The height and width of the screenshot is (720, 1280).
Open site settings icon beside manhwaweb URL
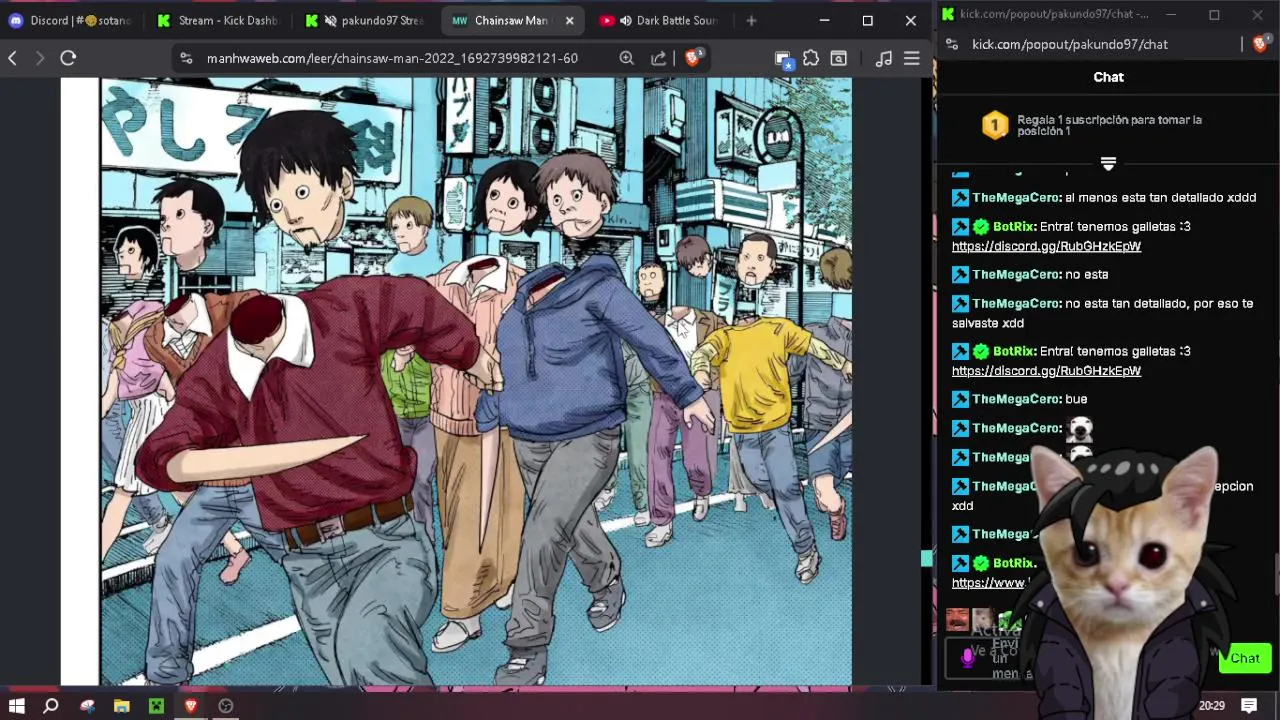[x=186, y=58]
